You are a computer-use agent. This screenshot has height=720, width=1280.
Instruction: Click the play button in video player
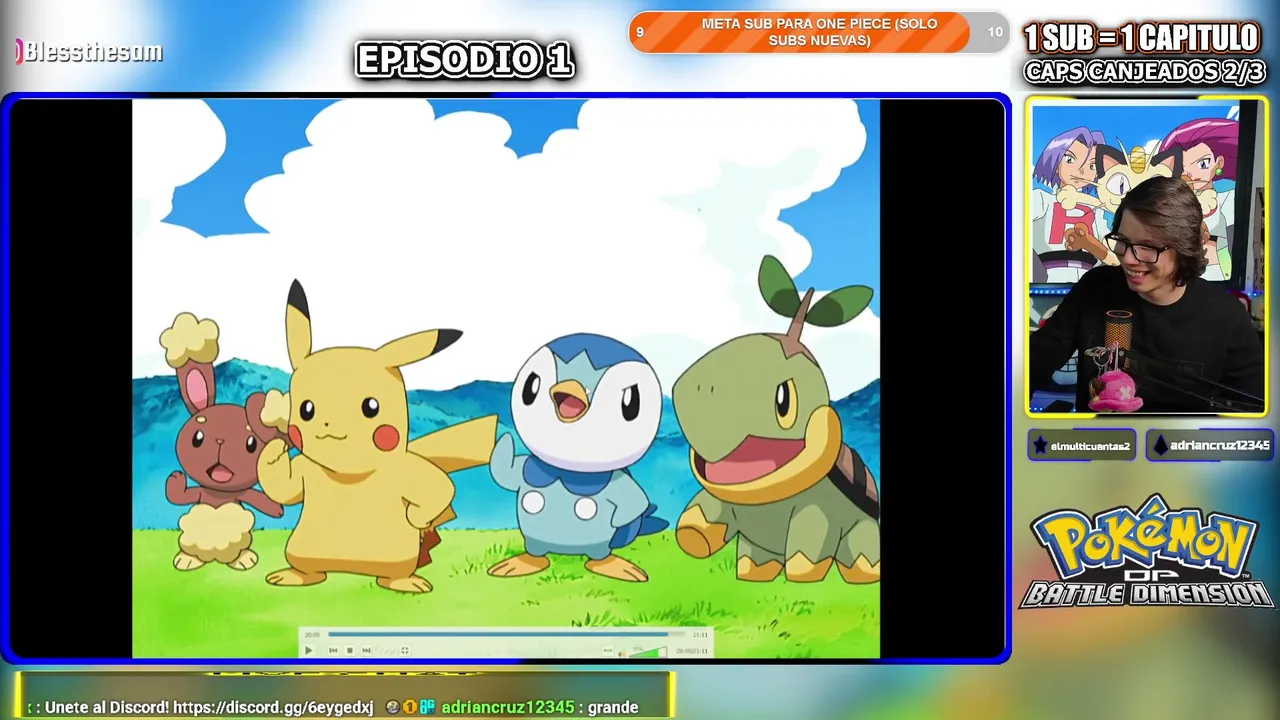308,650
